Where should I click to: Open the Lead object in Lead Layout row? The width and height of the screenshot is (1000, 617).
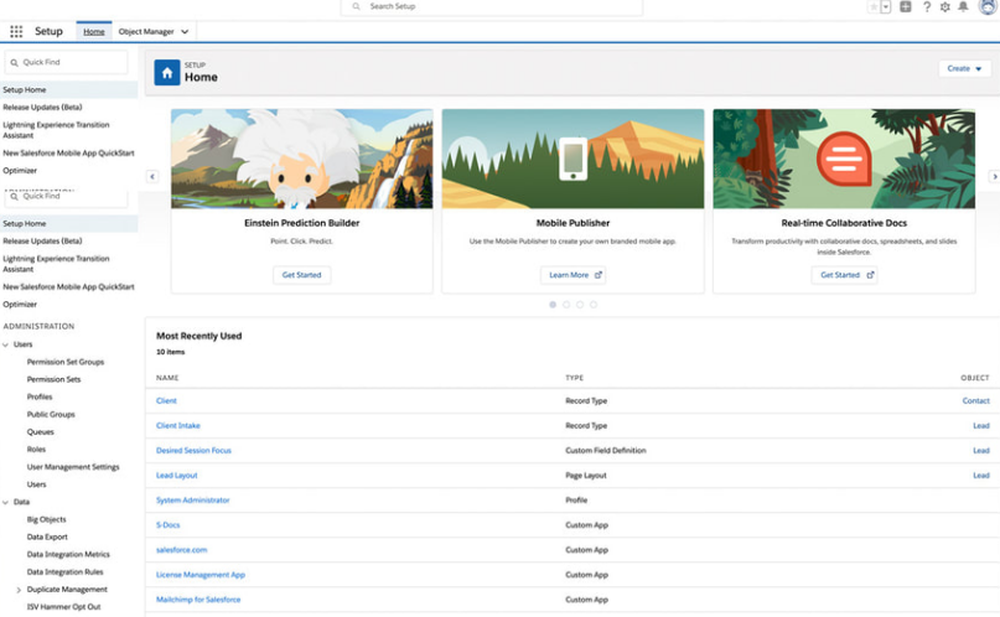981,475
